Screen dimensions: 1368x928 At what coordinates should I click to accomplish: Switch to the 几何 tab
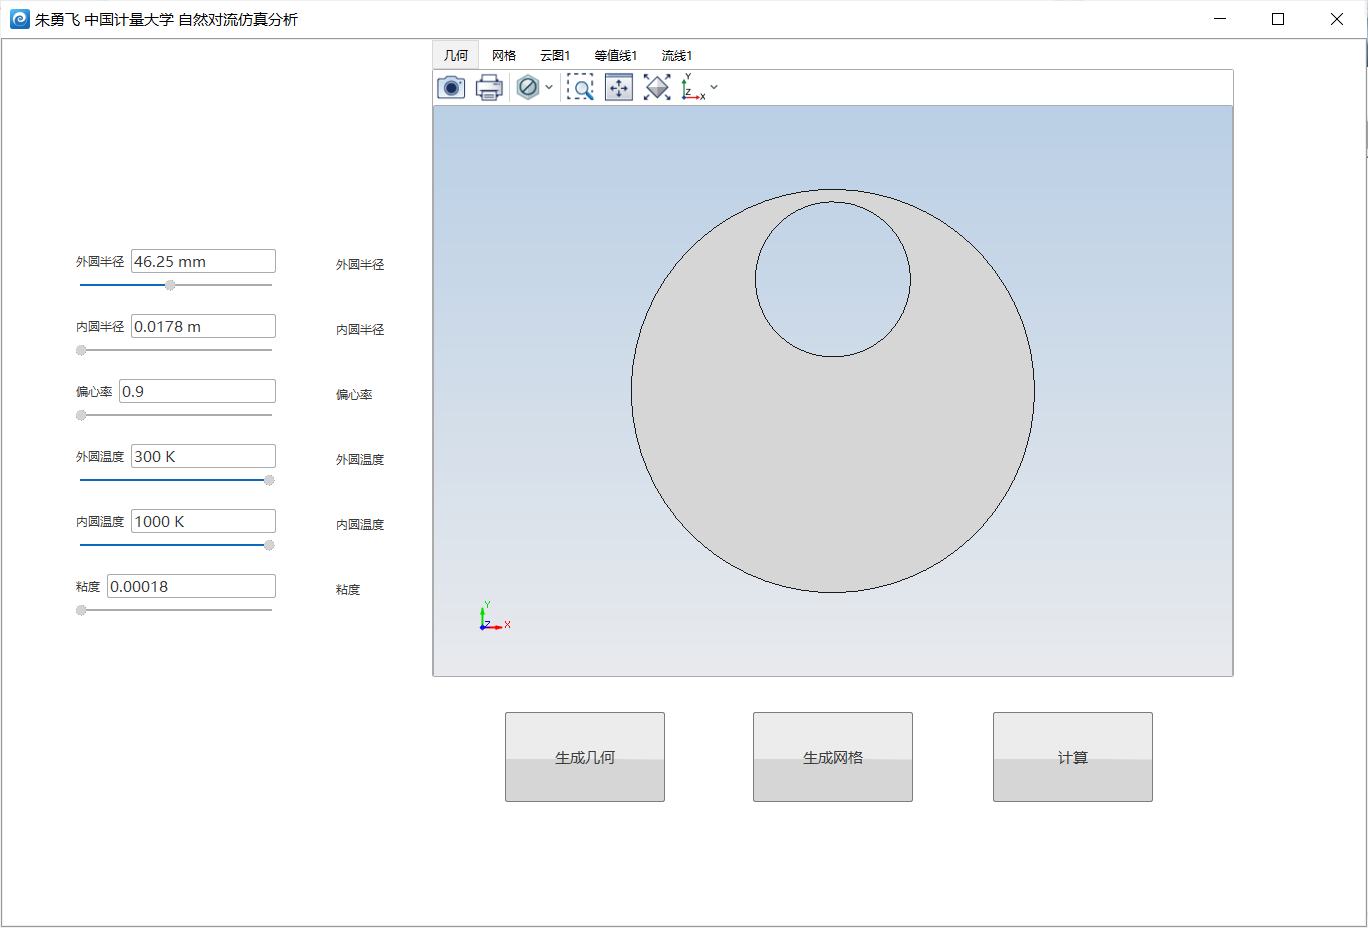click(x=456, y=55)
